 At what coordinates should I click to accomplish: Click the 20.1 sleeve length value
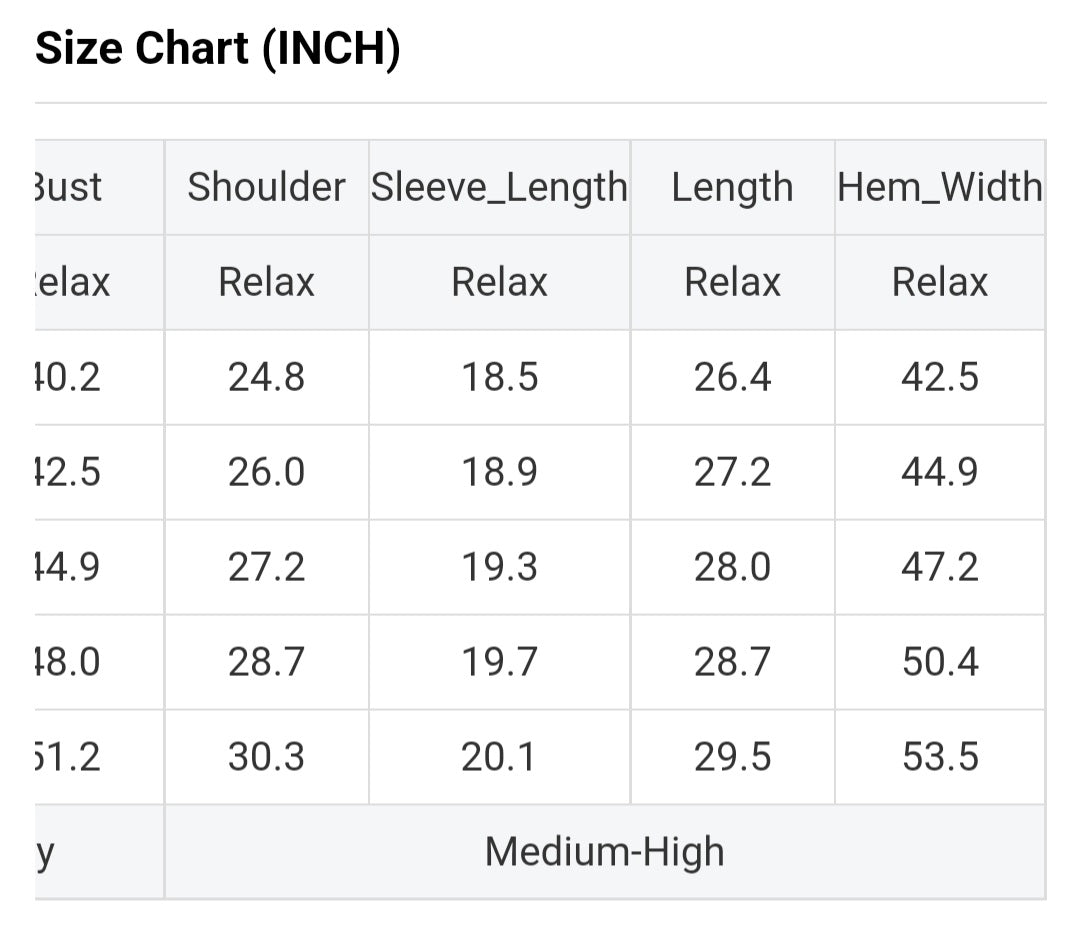499,757
